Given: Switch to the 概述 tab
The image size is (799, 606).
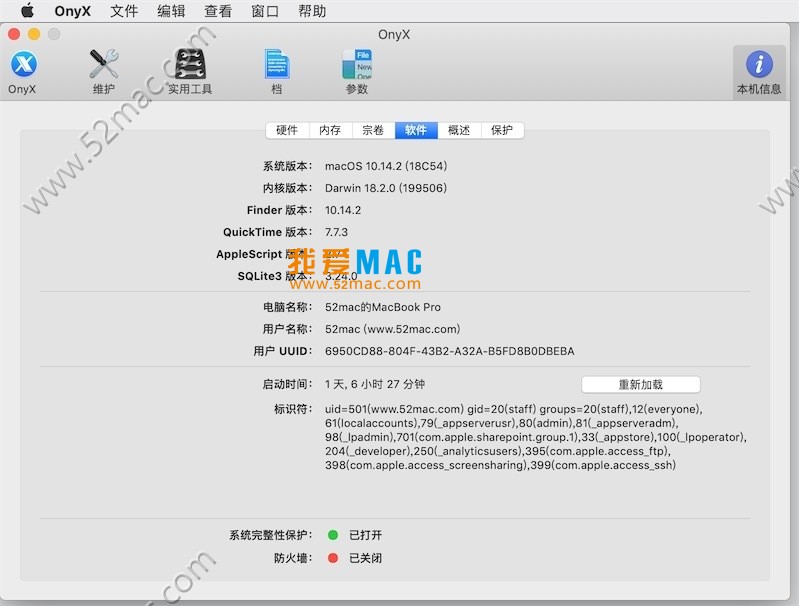Looking at the screenshot, I should (459, 130).
